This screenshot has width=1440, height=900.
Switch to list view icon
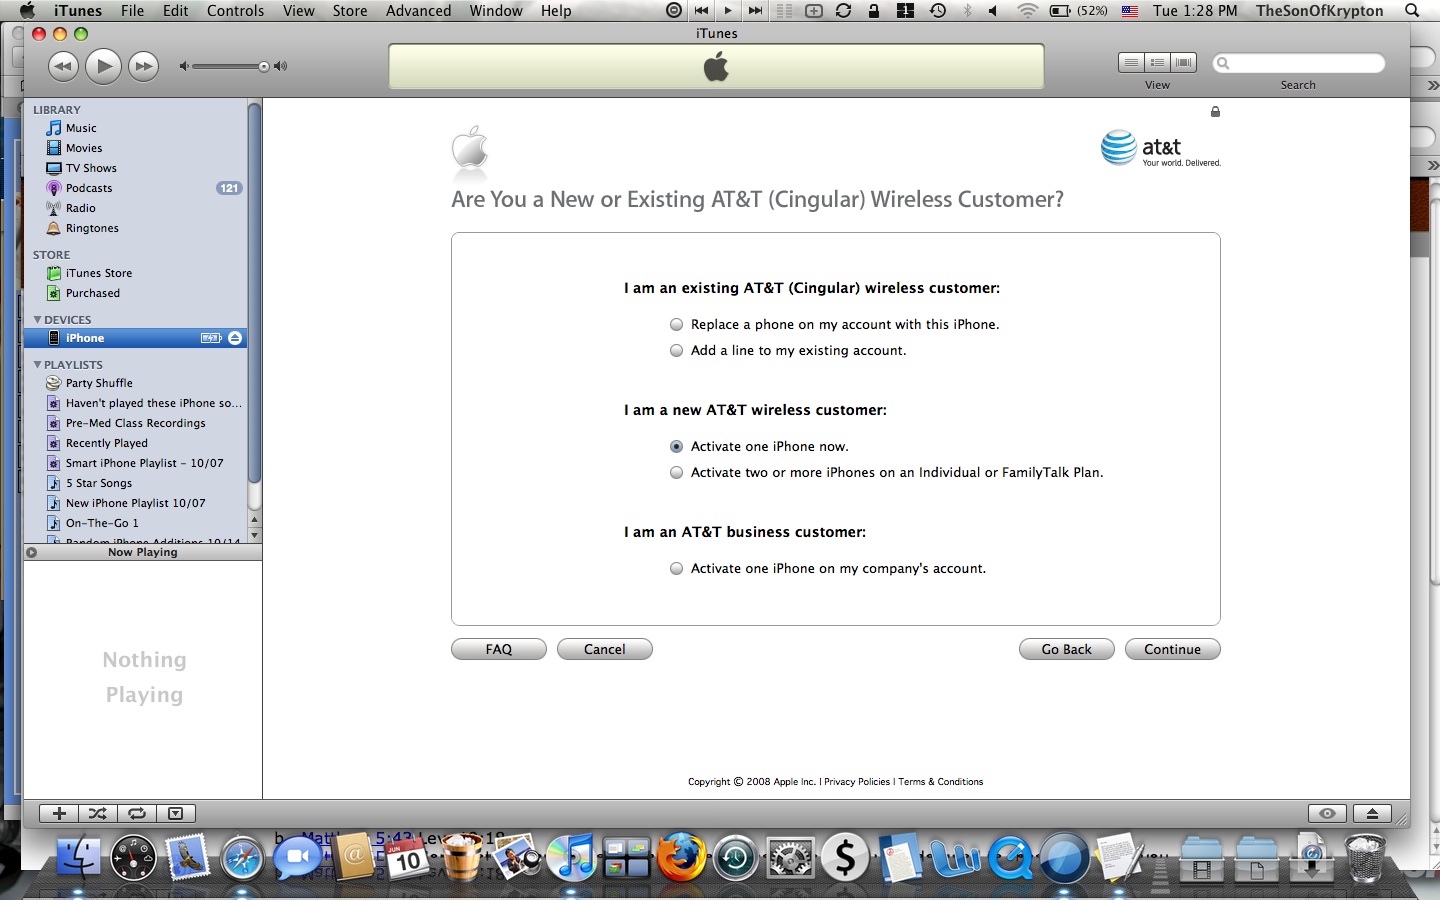(1131, 63)
